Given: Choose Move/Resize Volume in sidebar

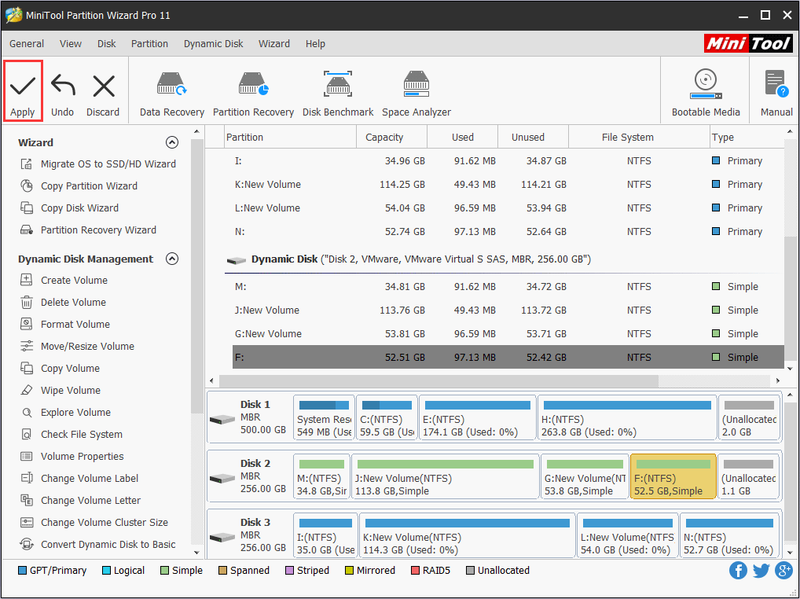Looking at the screenshot, I should click(x=87, y=346).
